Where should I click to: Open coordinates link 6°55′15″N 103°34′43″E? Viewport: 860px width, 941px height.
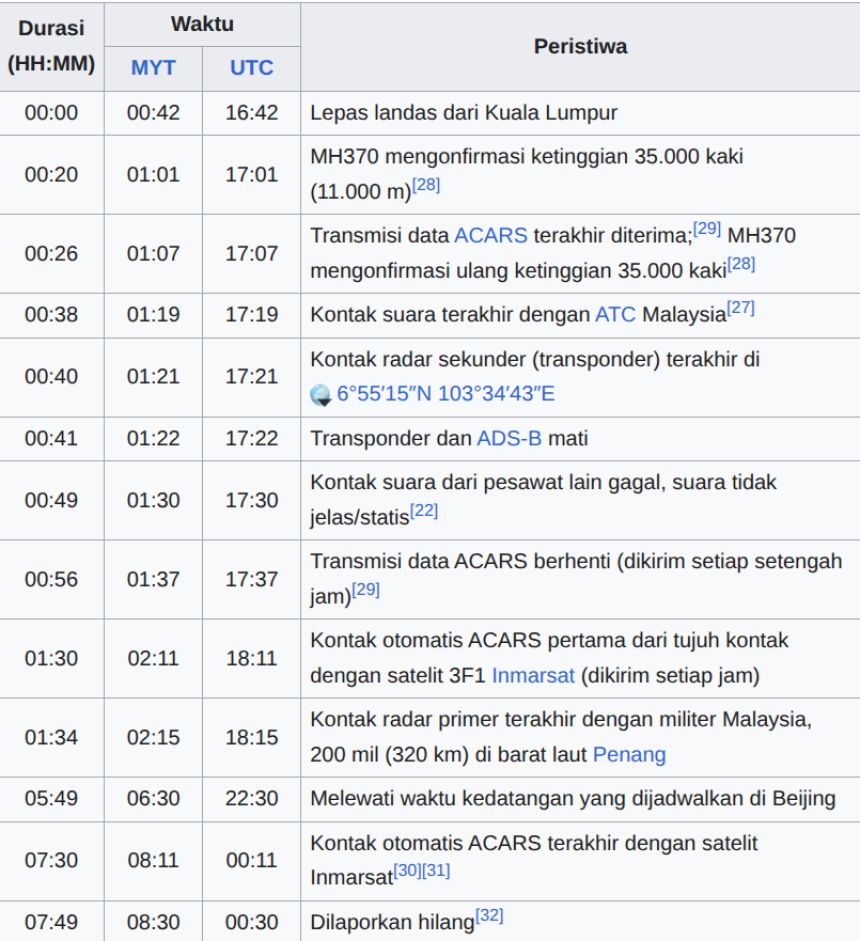click(x=445, y=394)
